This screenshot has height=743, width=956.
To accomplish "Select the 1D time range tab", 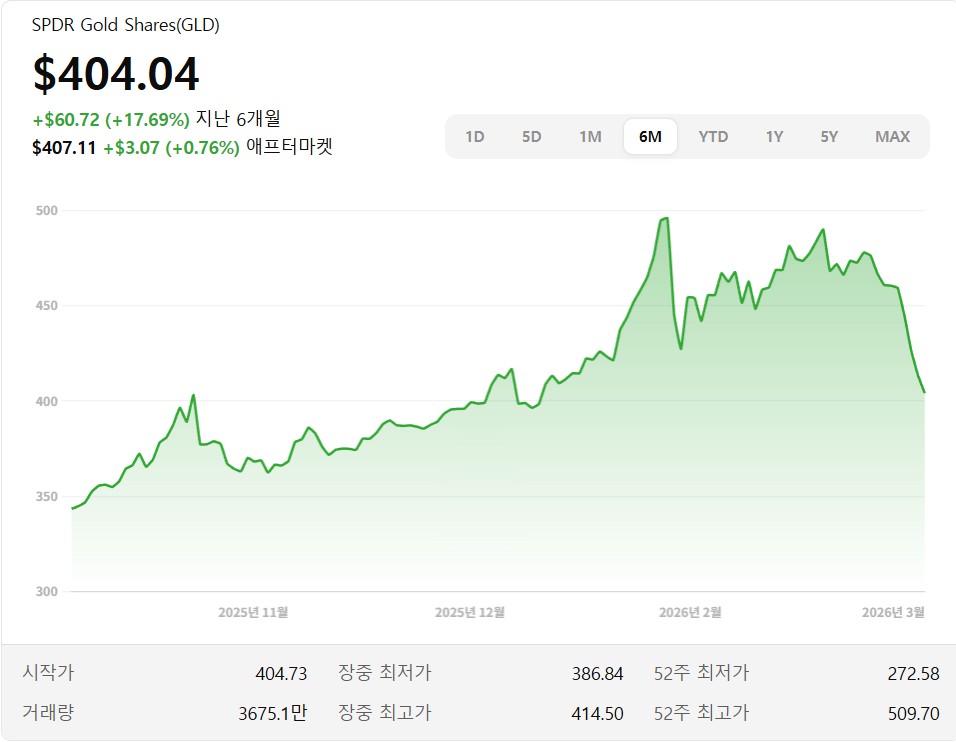I will pyautogui.click(x=474, y=137).
